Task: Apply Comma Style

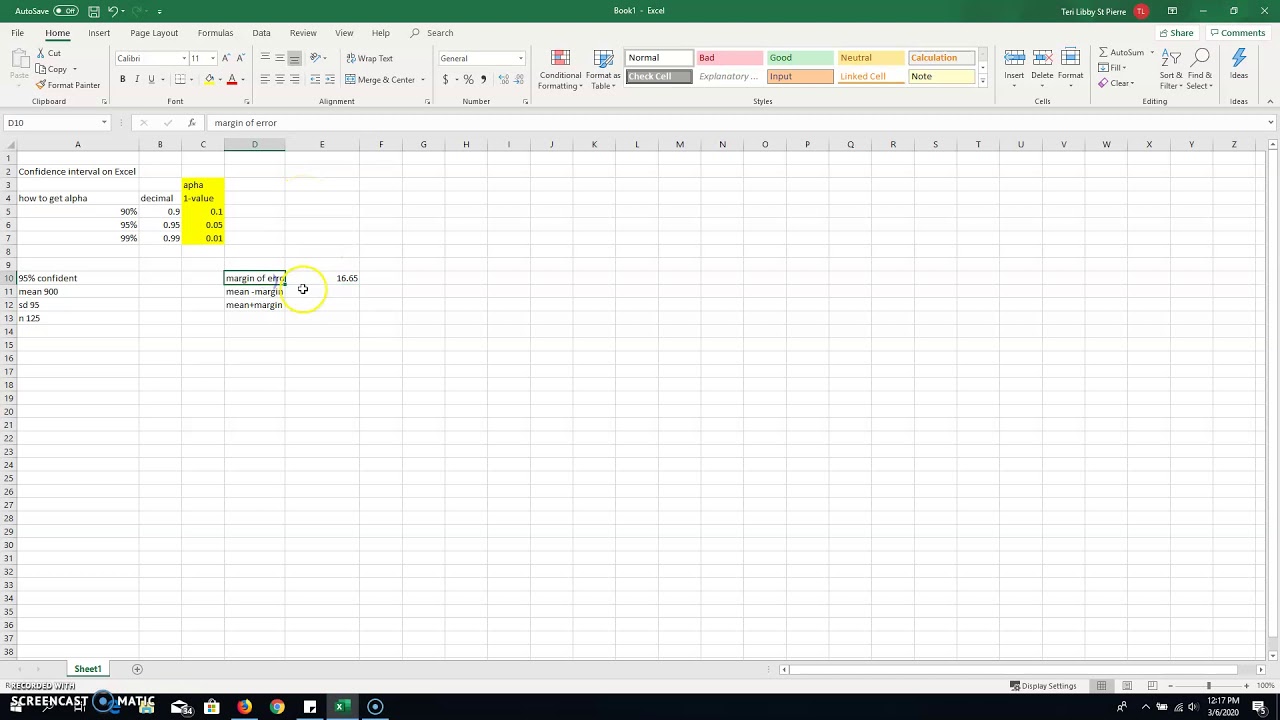Action: point(483,79)
